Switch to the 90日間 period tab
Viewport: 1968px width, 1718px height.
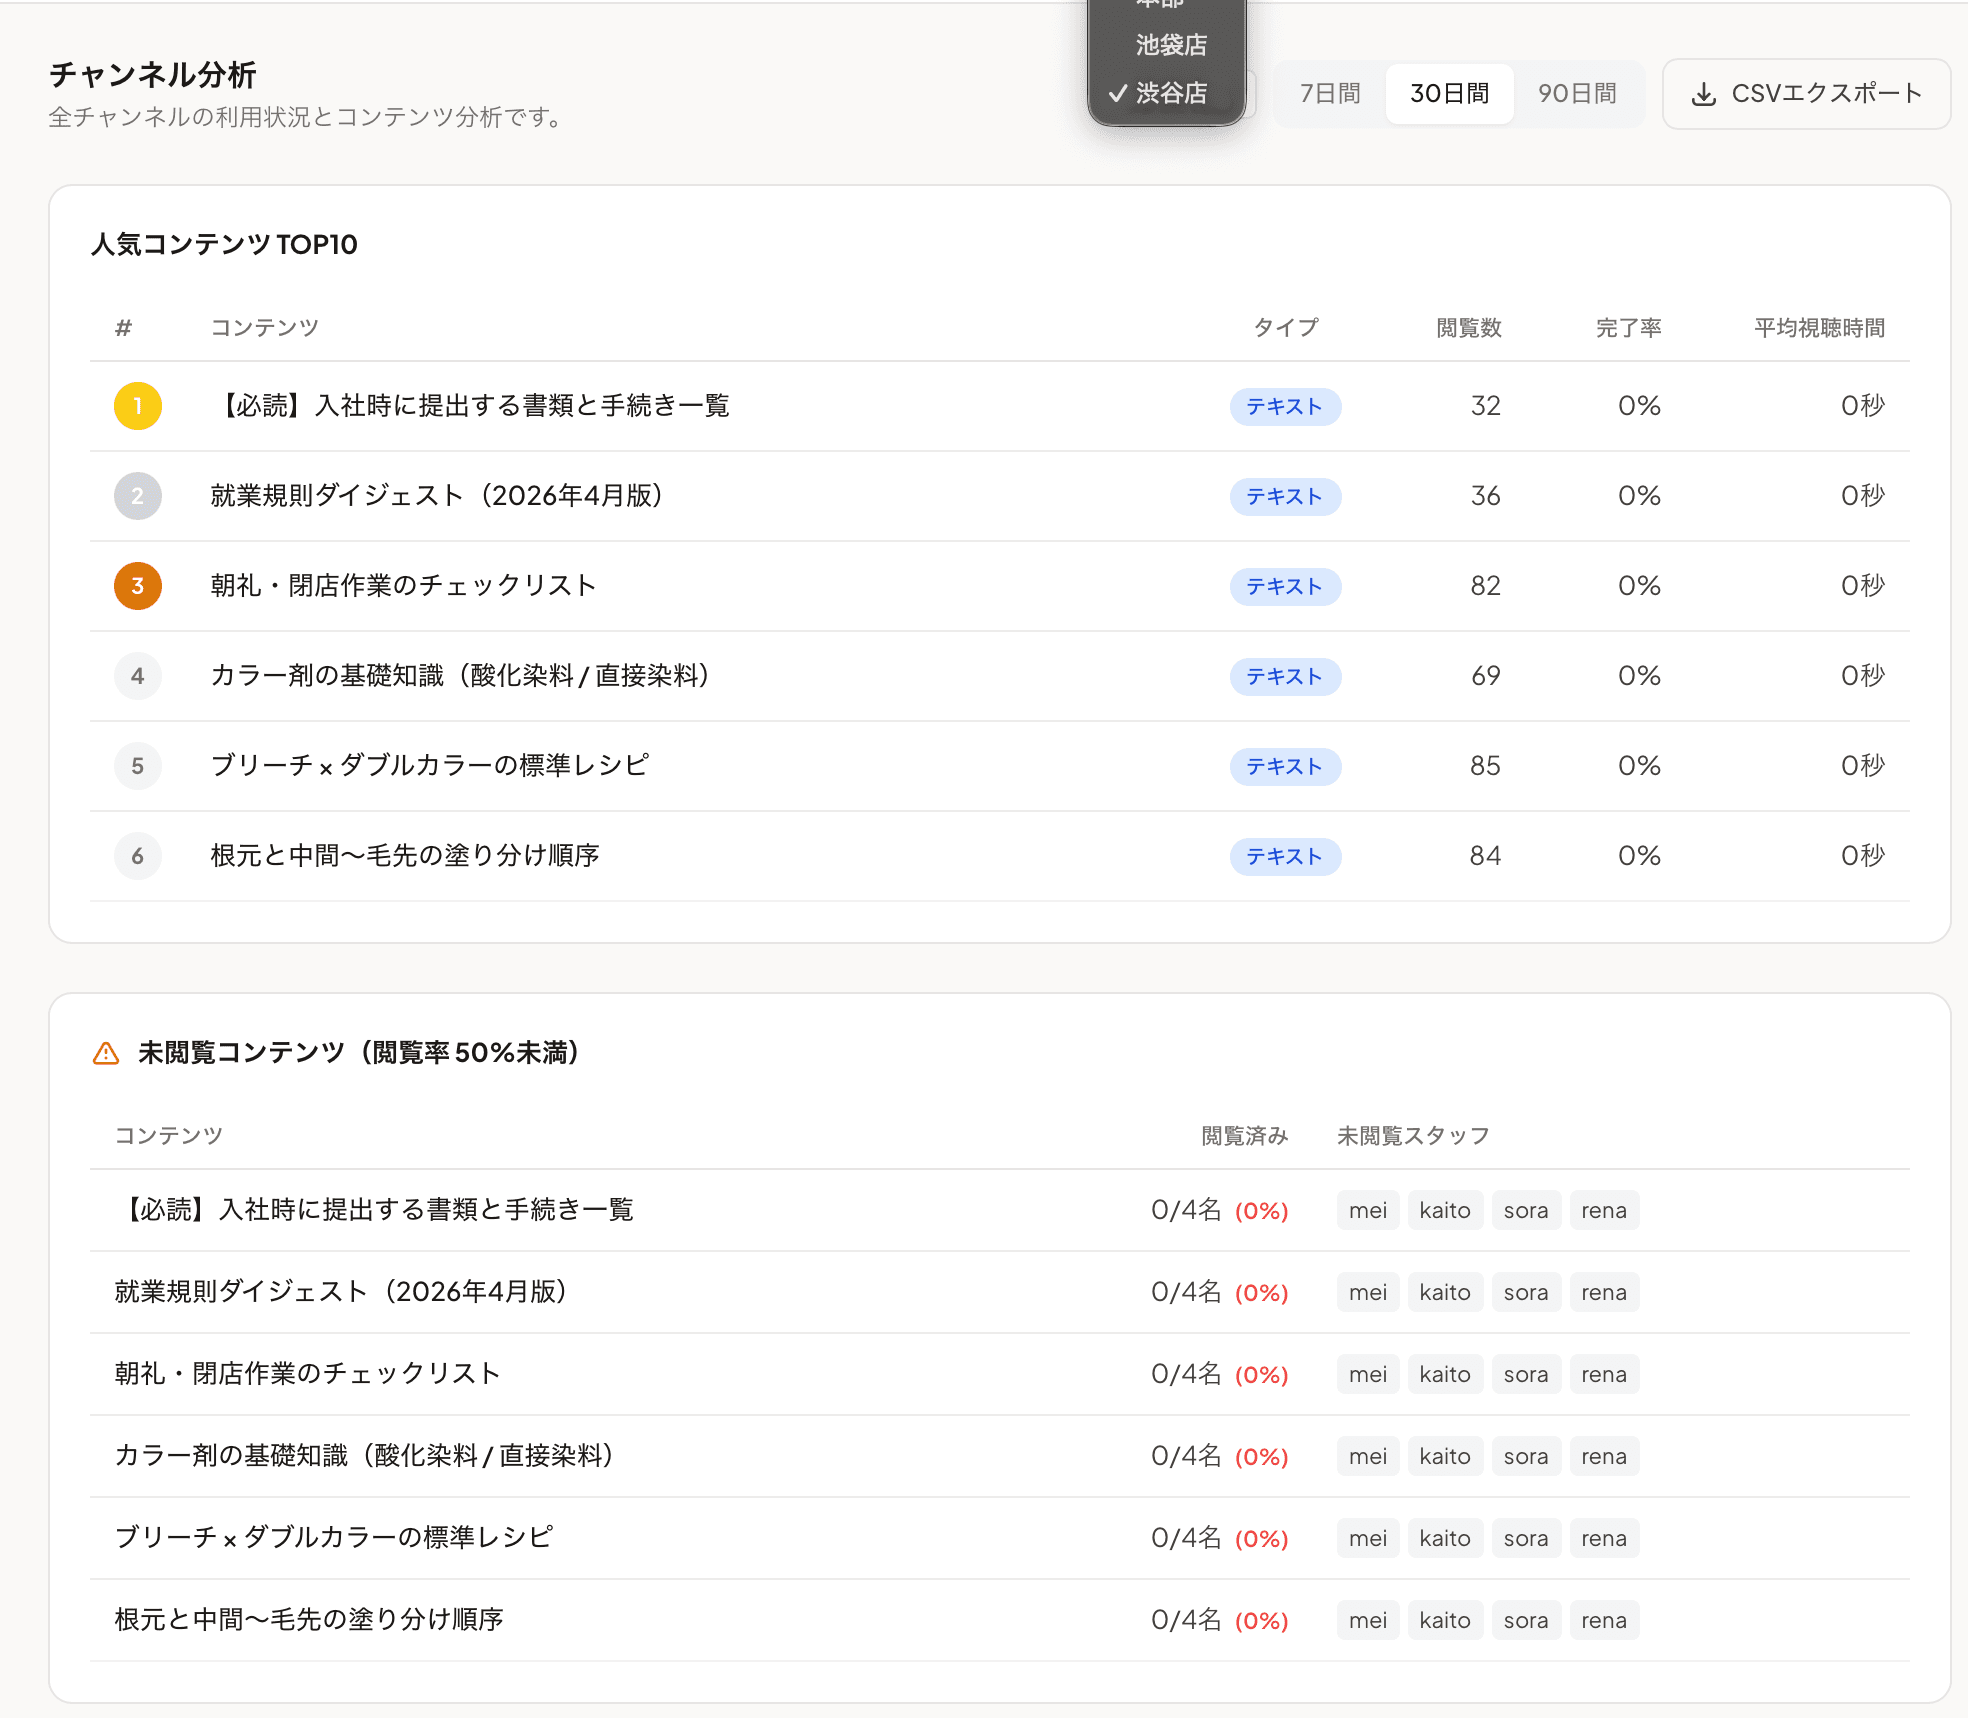[x=1578, y=93]
